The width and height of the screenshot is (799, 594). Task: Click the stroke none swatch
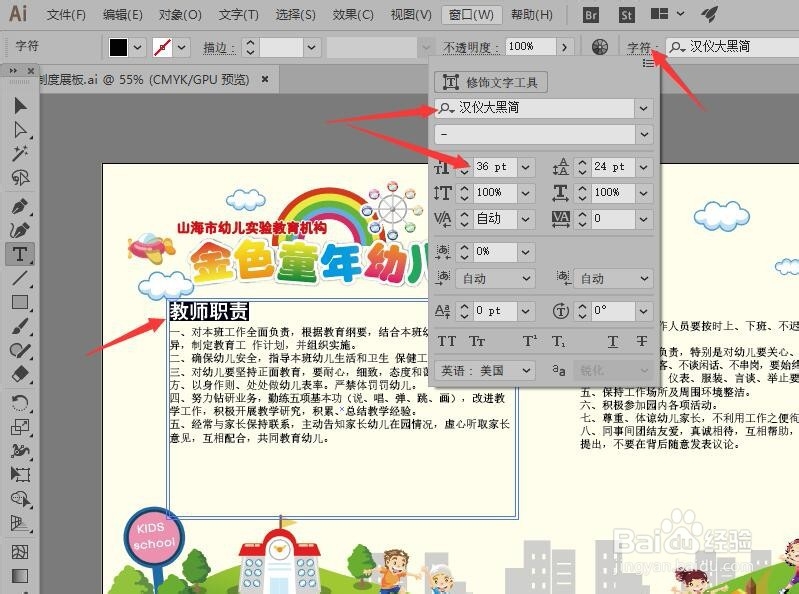(163, 48)
